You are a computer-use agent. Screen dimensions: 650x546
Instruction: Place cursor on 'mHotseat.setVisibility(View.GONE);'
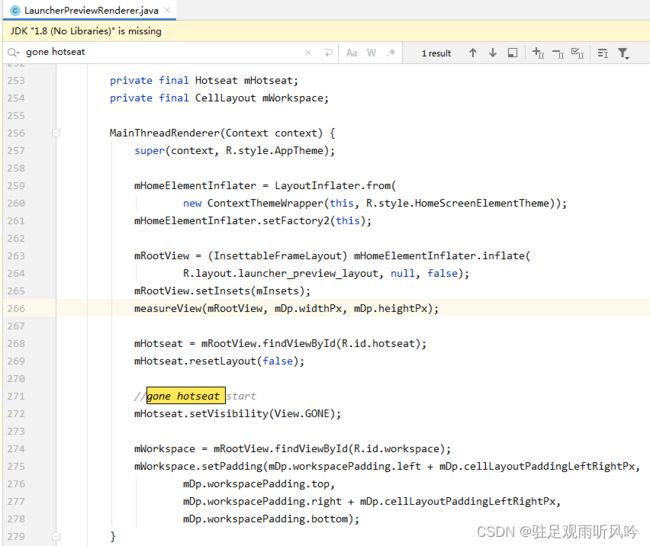click(x=238, y=414)
